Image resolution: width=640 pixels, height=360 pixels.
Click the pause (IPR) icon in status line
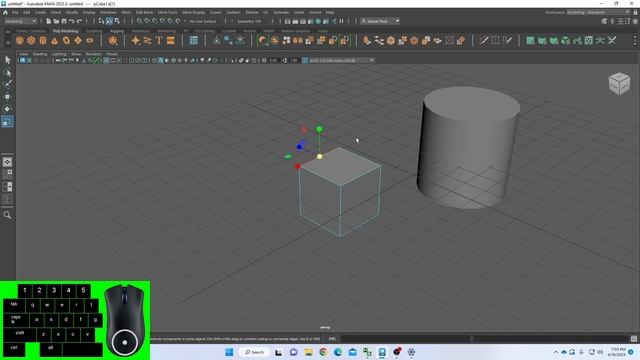(x=341, y=21)
